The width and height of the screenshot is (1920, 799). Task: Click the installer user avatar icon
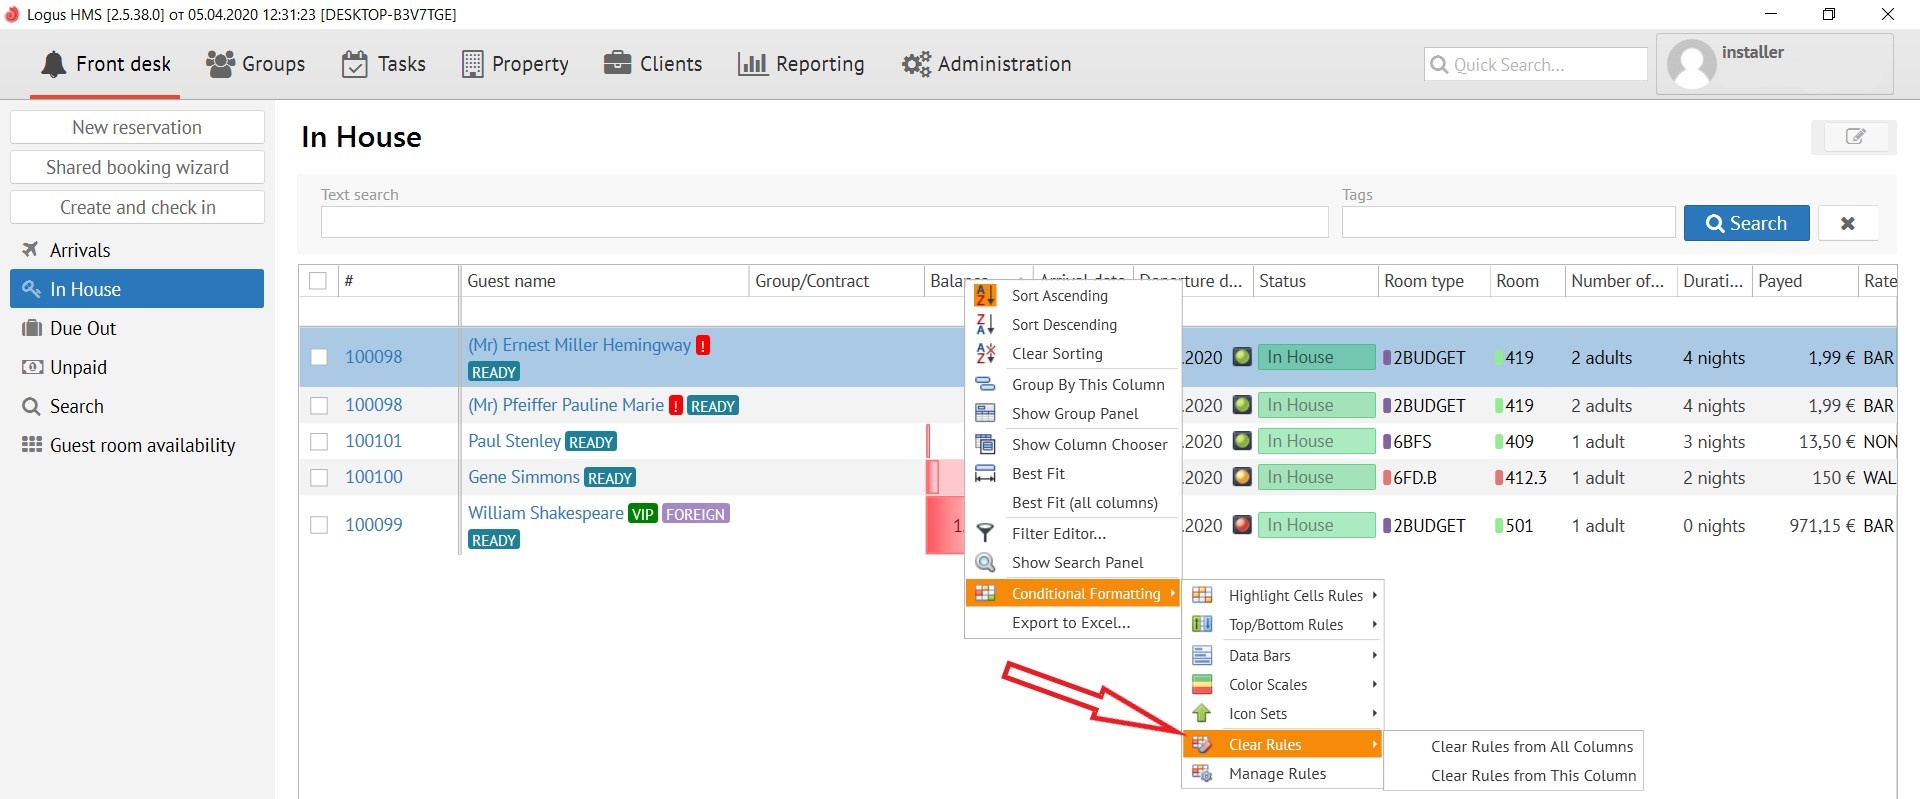[x=1692, y=65]
